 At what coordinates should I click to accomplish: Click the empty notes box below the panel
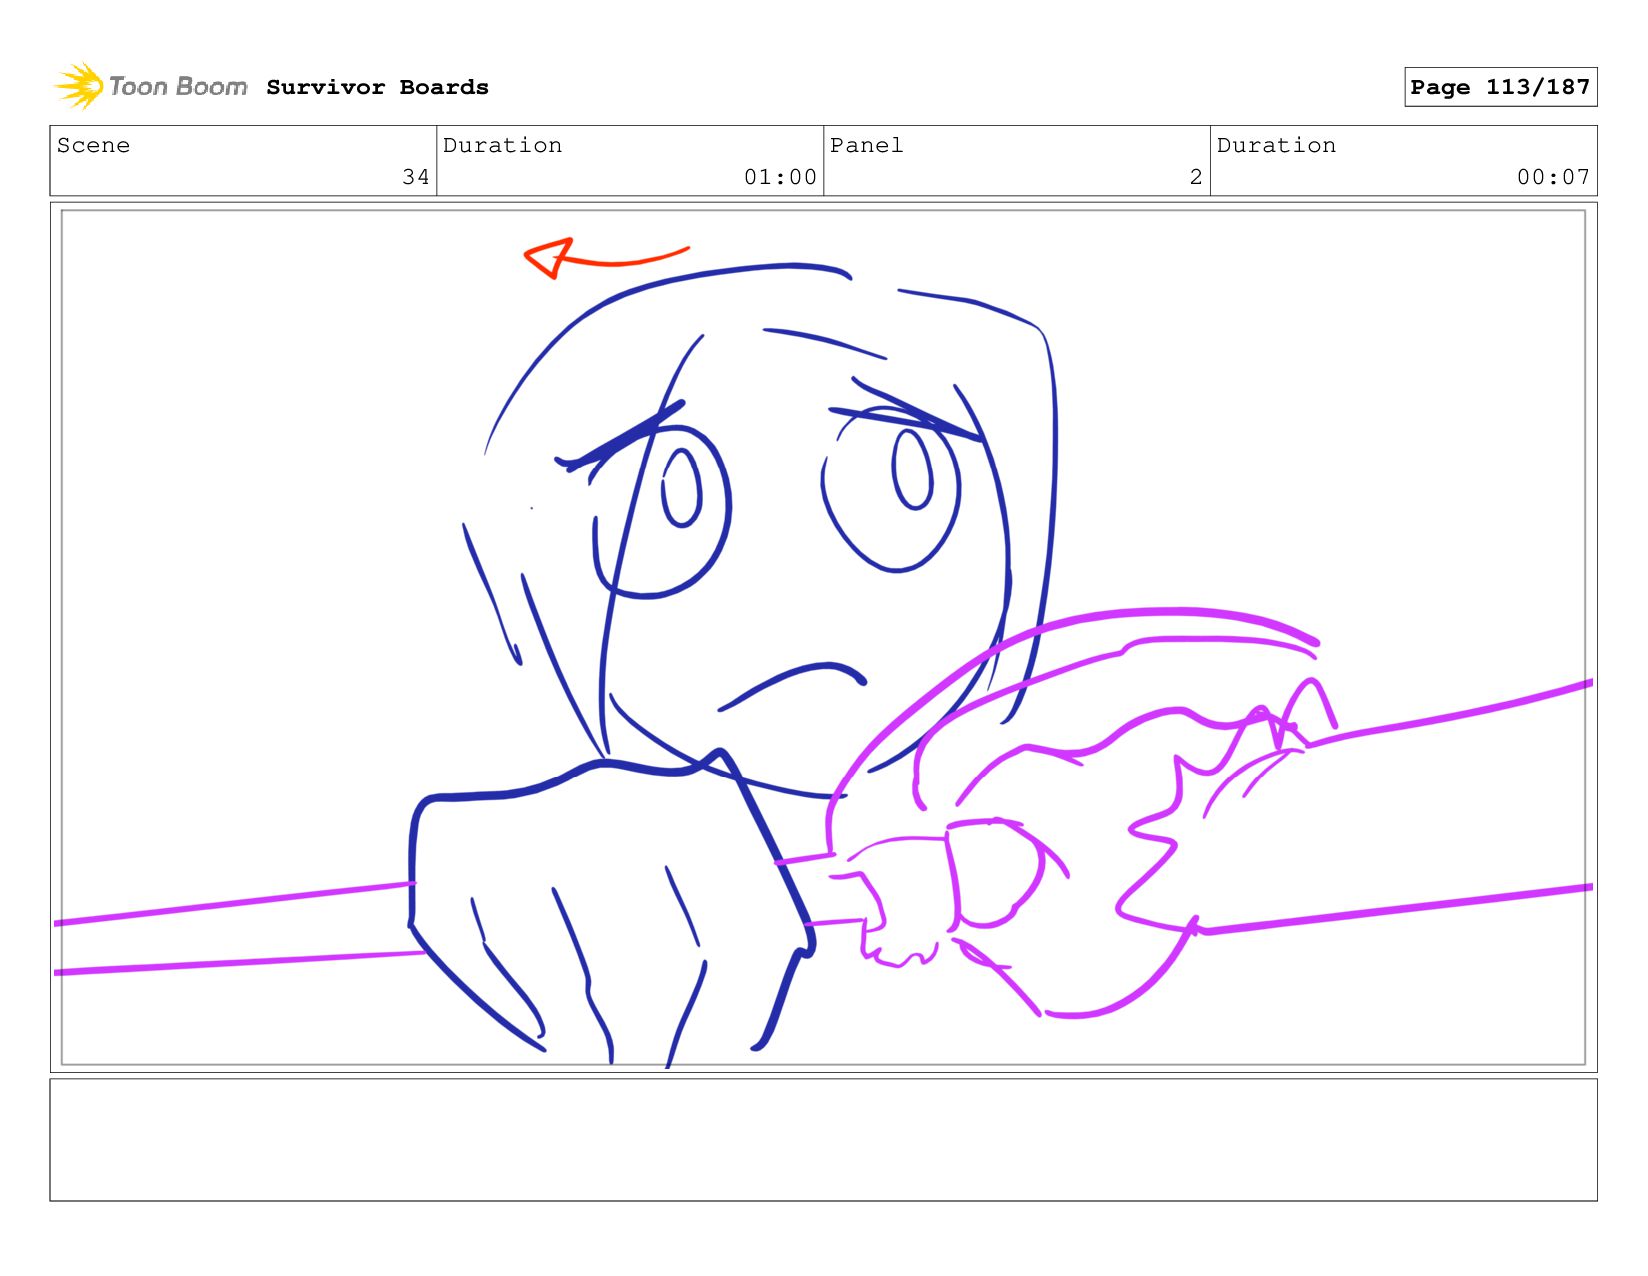pos(823,1139)
